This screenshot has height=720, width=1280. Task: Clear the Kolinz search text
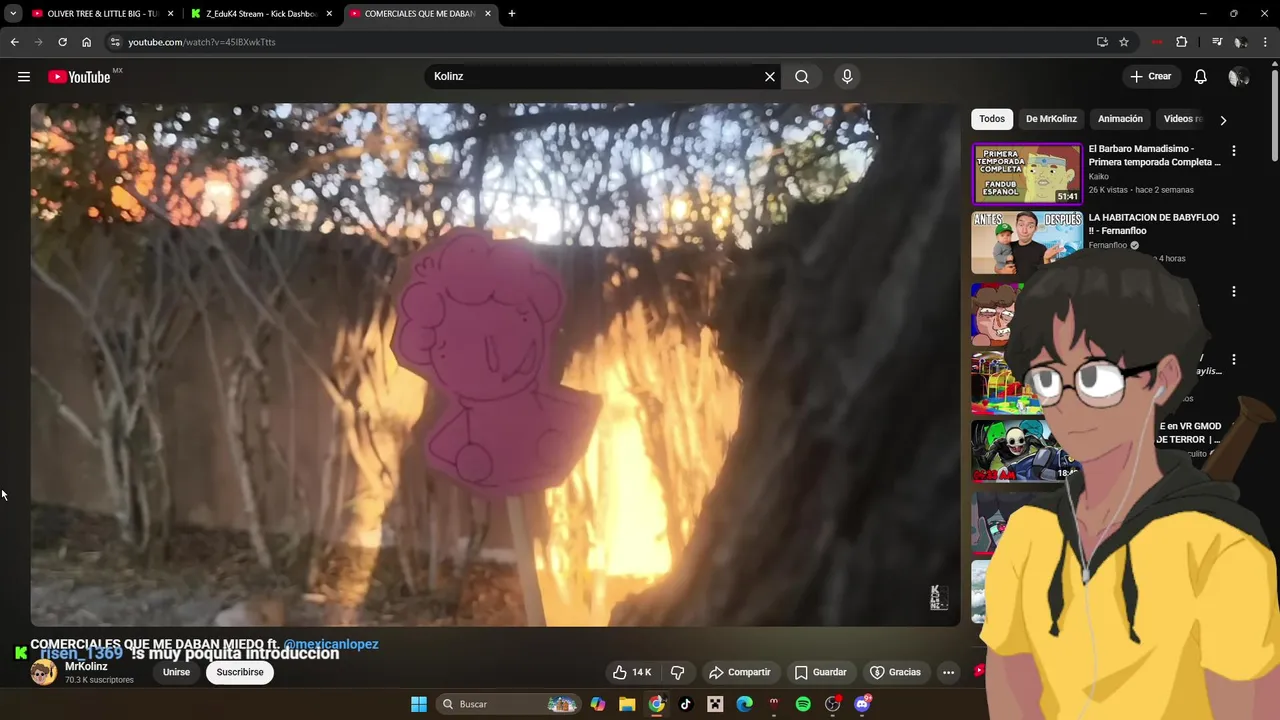(770, 77)
